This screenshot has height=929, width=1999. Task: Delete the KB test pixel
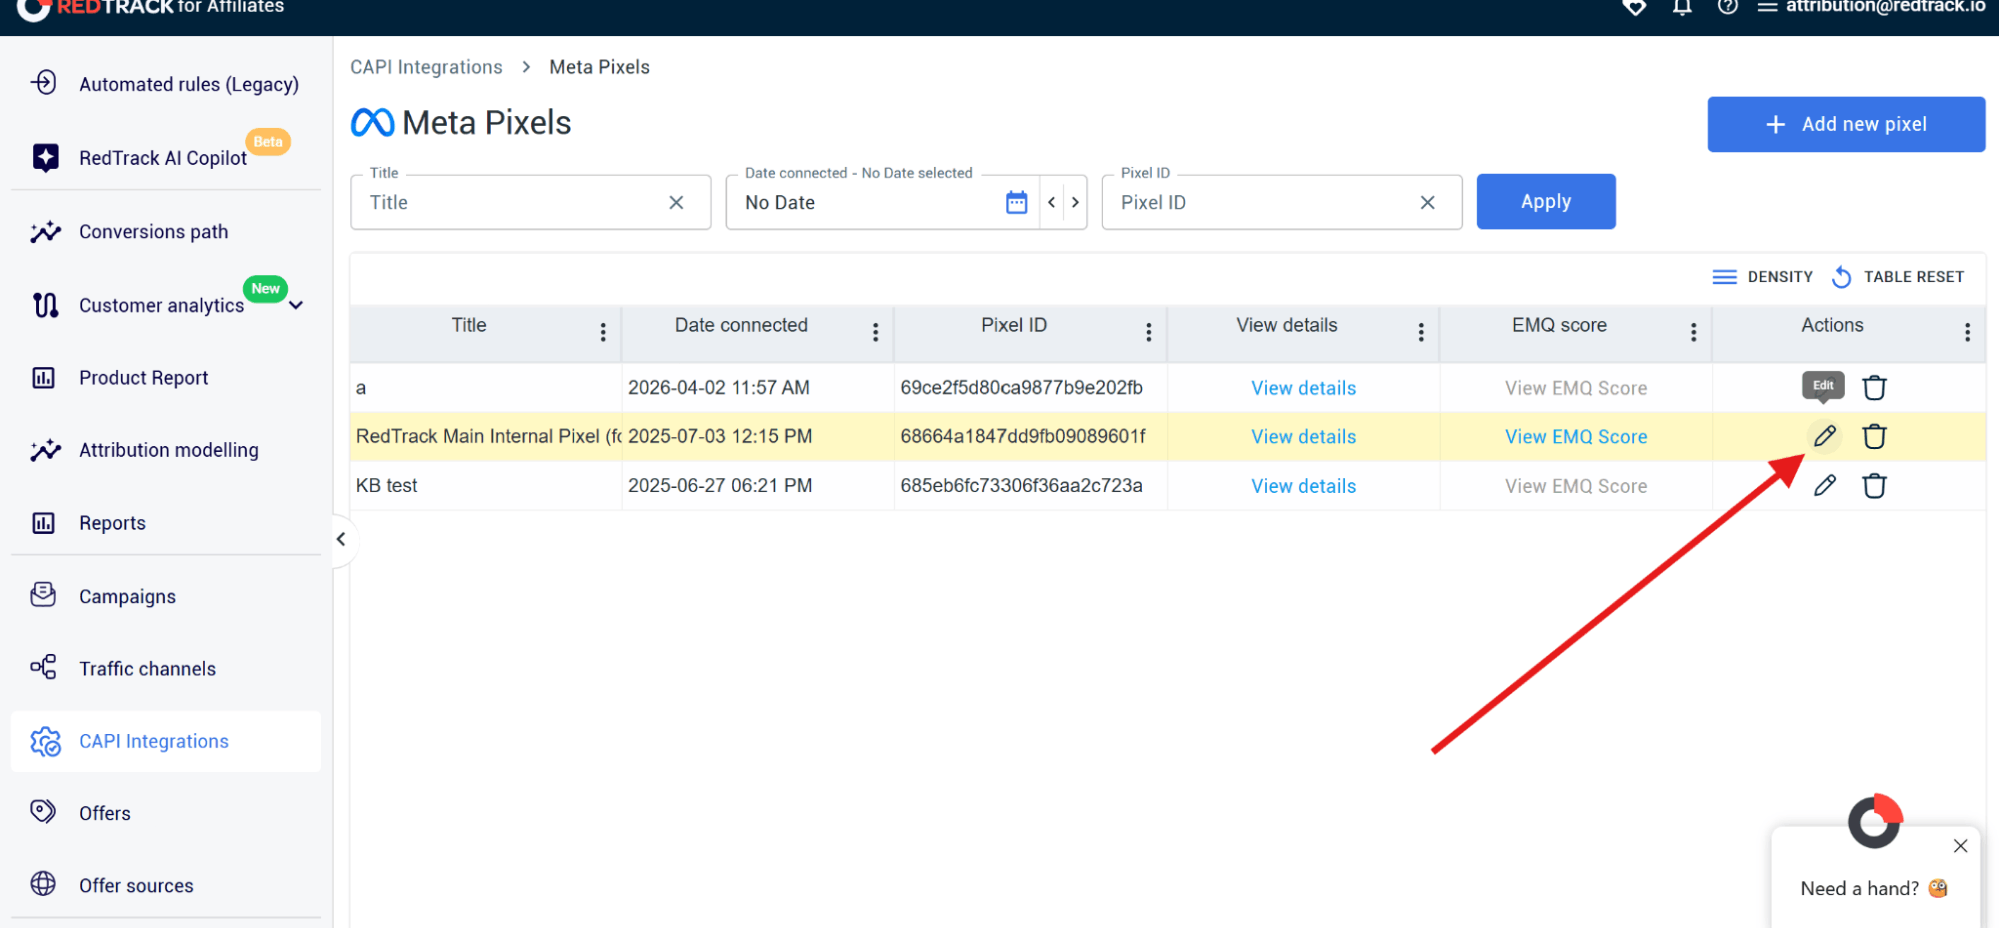[x=1874, y=485]
